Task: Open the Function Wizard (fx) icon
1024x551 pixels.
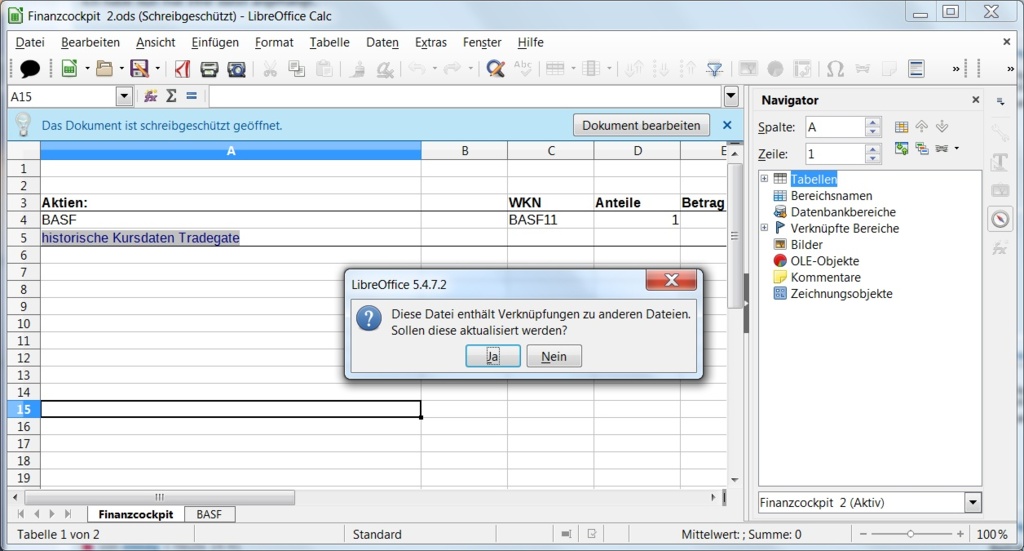Action: pyautogui.click(x=151, y=96)
